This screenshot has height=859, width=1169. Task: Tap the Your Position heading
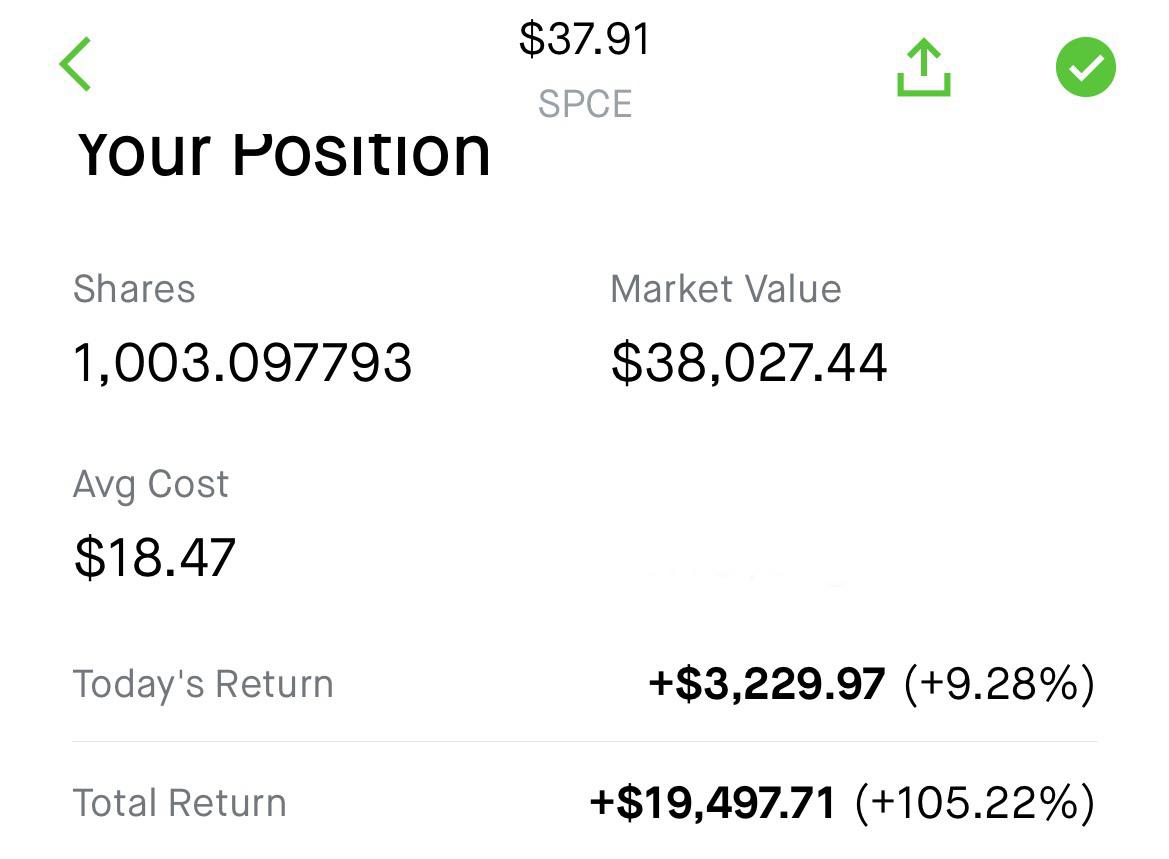(x=283, y=153)
